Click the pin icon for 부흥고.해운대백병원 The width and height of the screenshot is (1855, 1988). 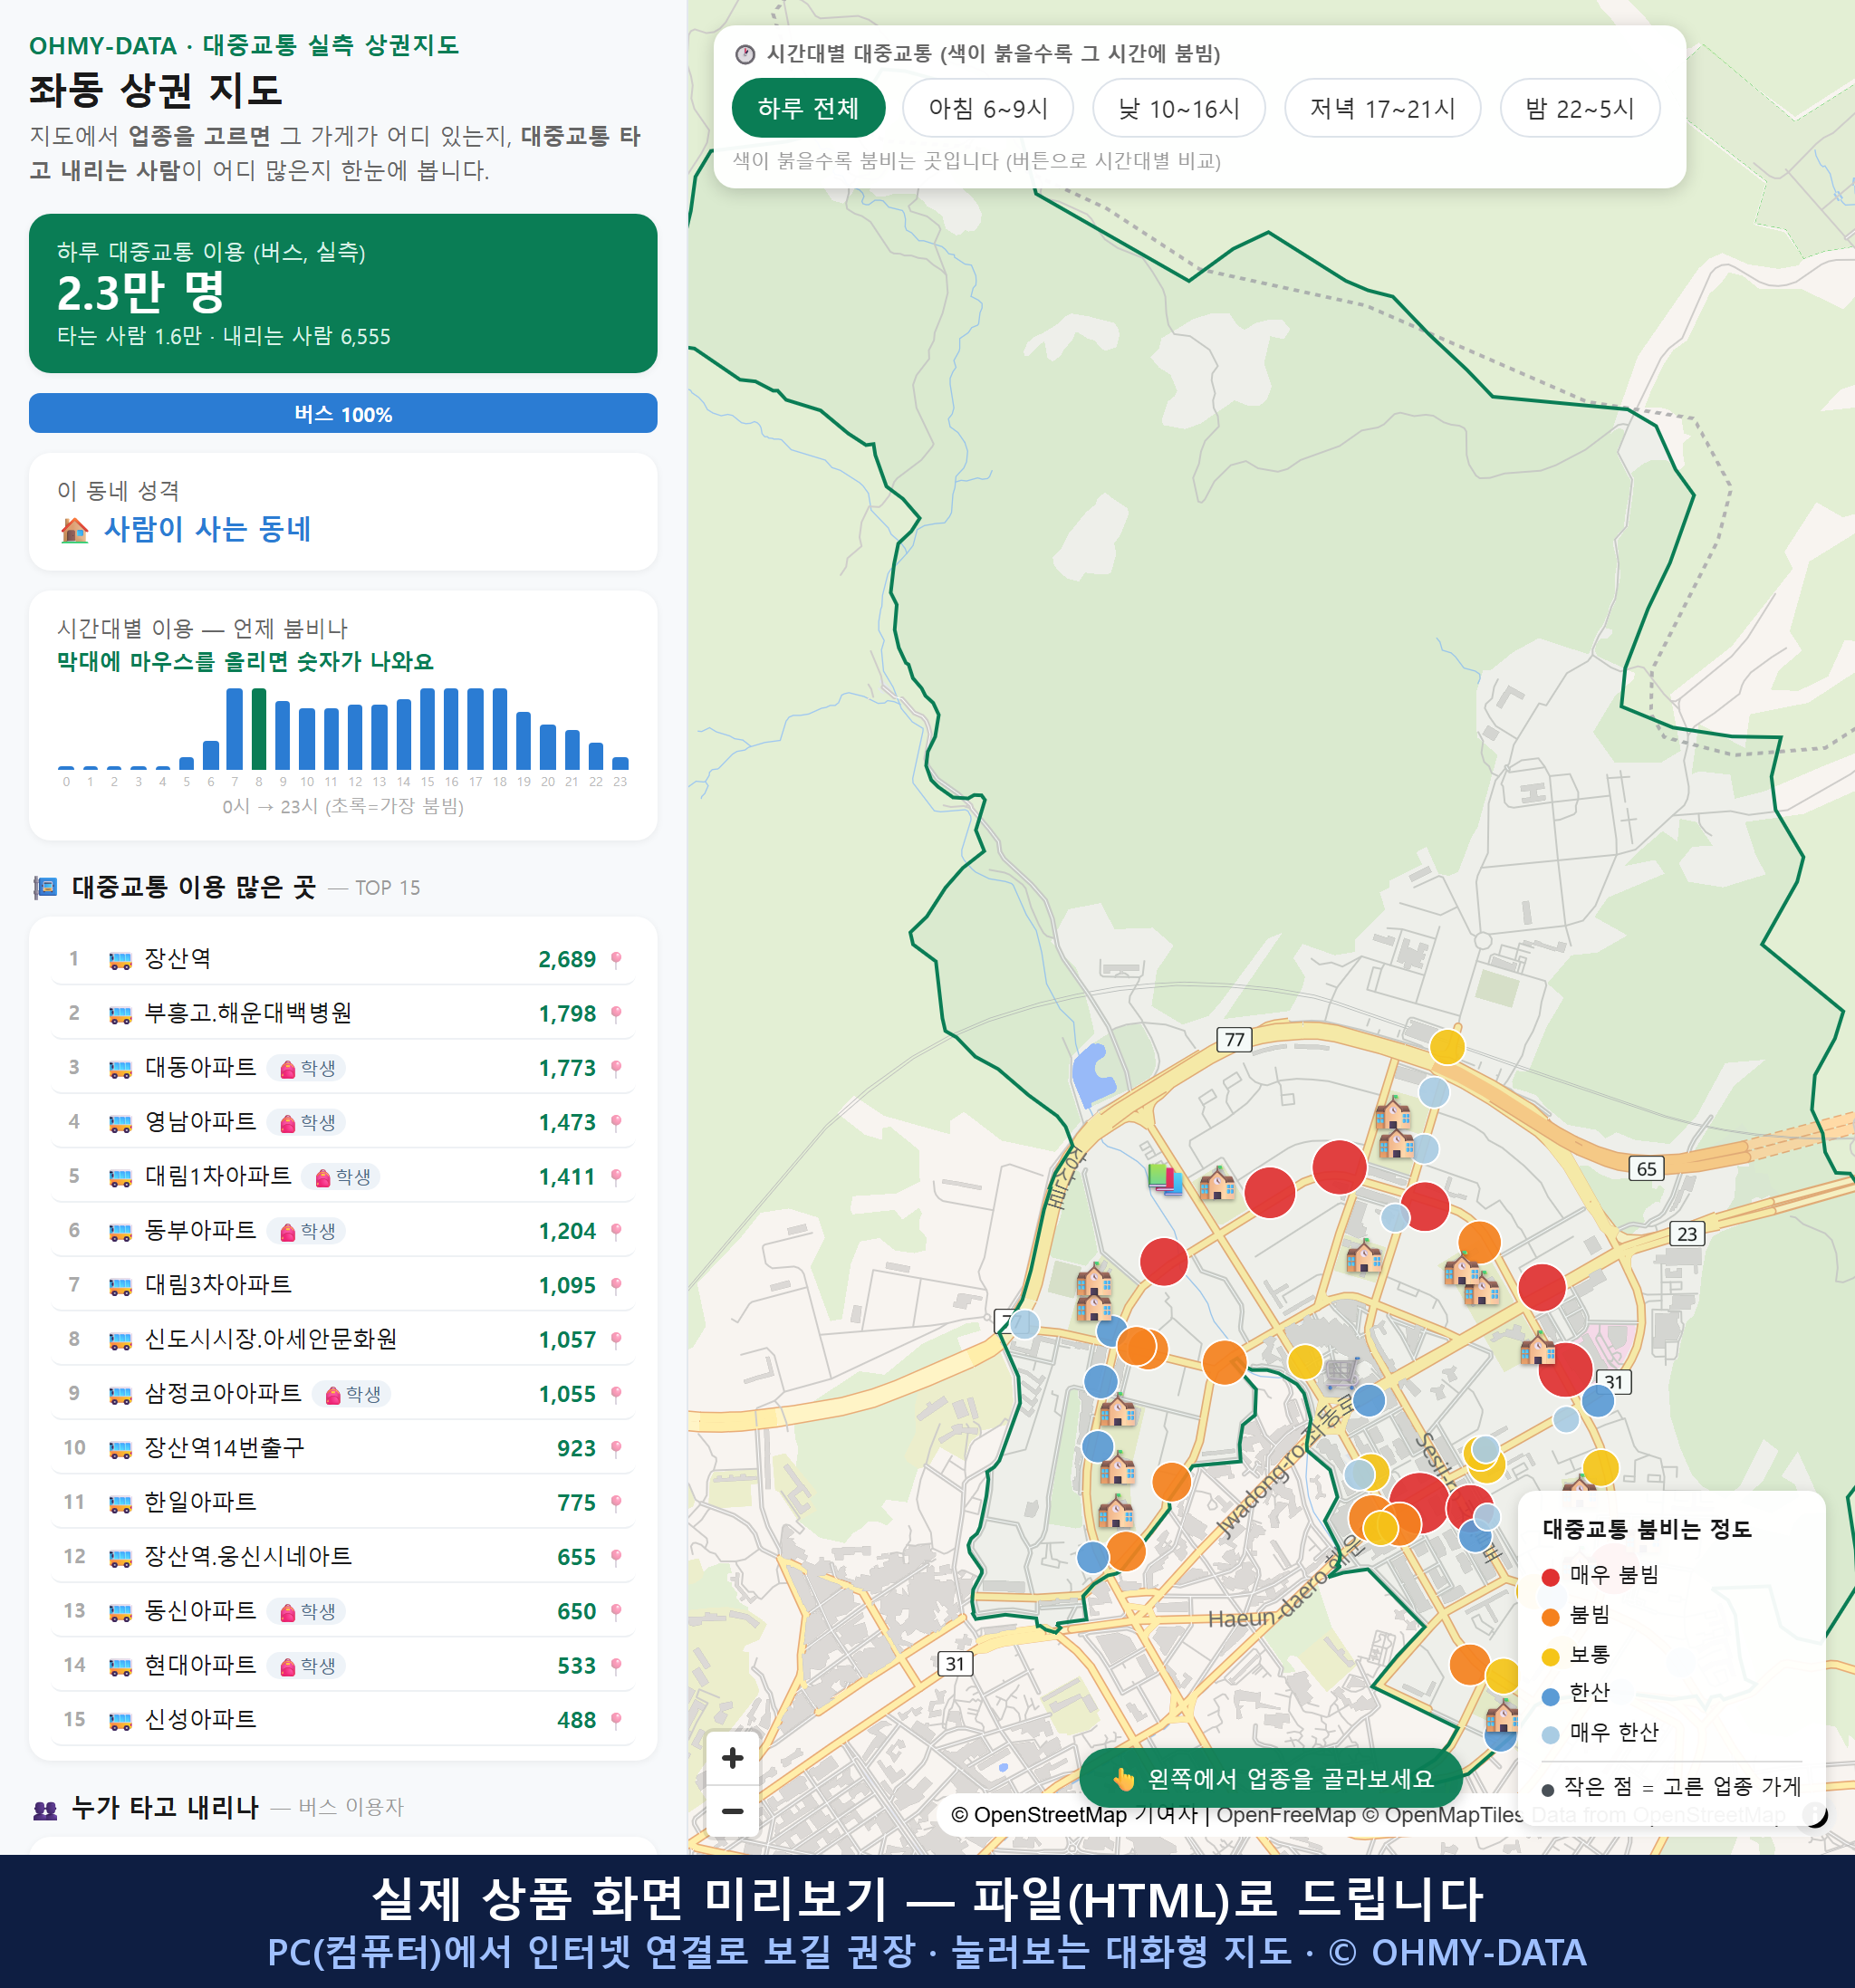[x=616, y=1013]
